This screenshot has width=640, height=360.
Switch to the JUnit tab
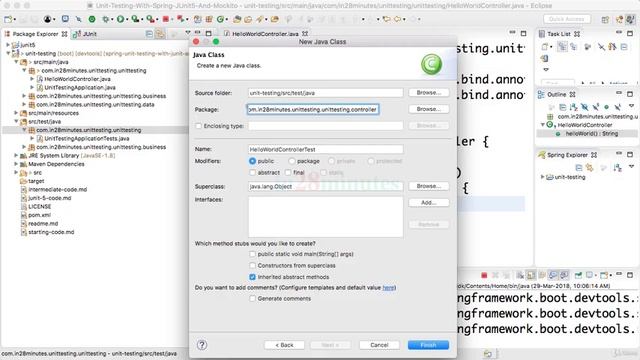(86, 34)
